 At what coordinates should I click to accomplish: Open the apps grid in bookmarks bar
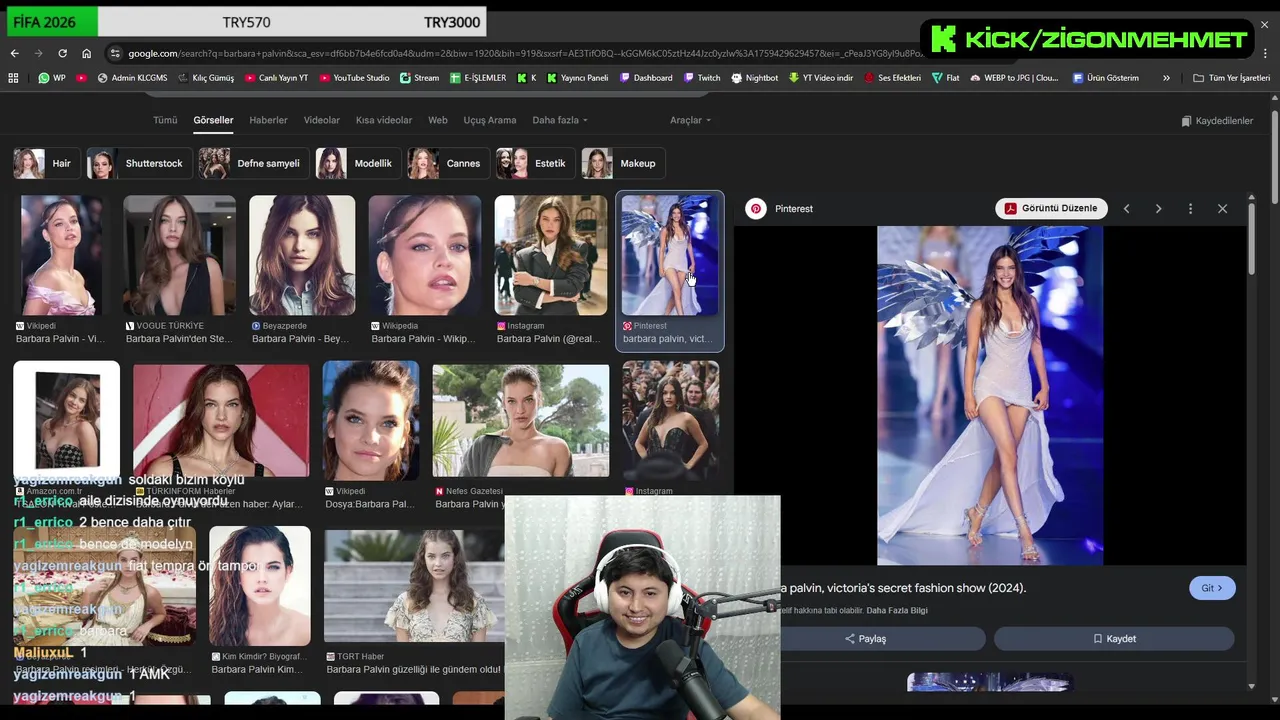[x=13, y=78]
